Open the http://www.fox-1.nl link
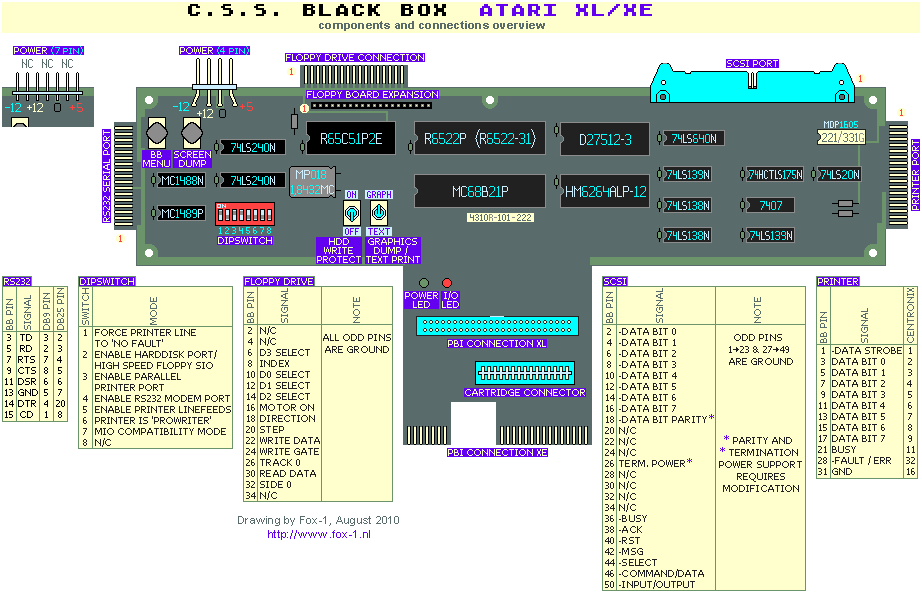Viewport: 922px width, 593px height. click(x=318, y=535)
